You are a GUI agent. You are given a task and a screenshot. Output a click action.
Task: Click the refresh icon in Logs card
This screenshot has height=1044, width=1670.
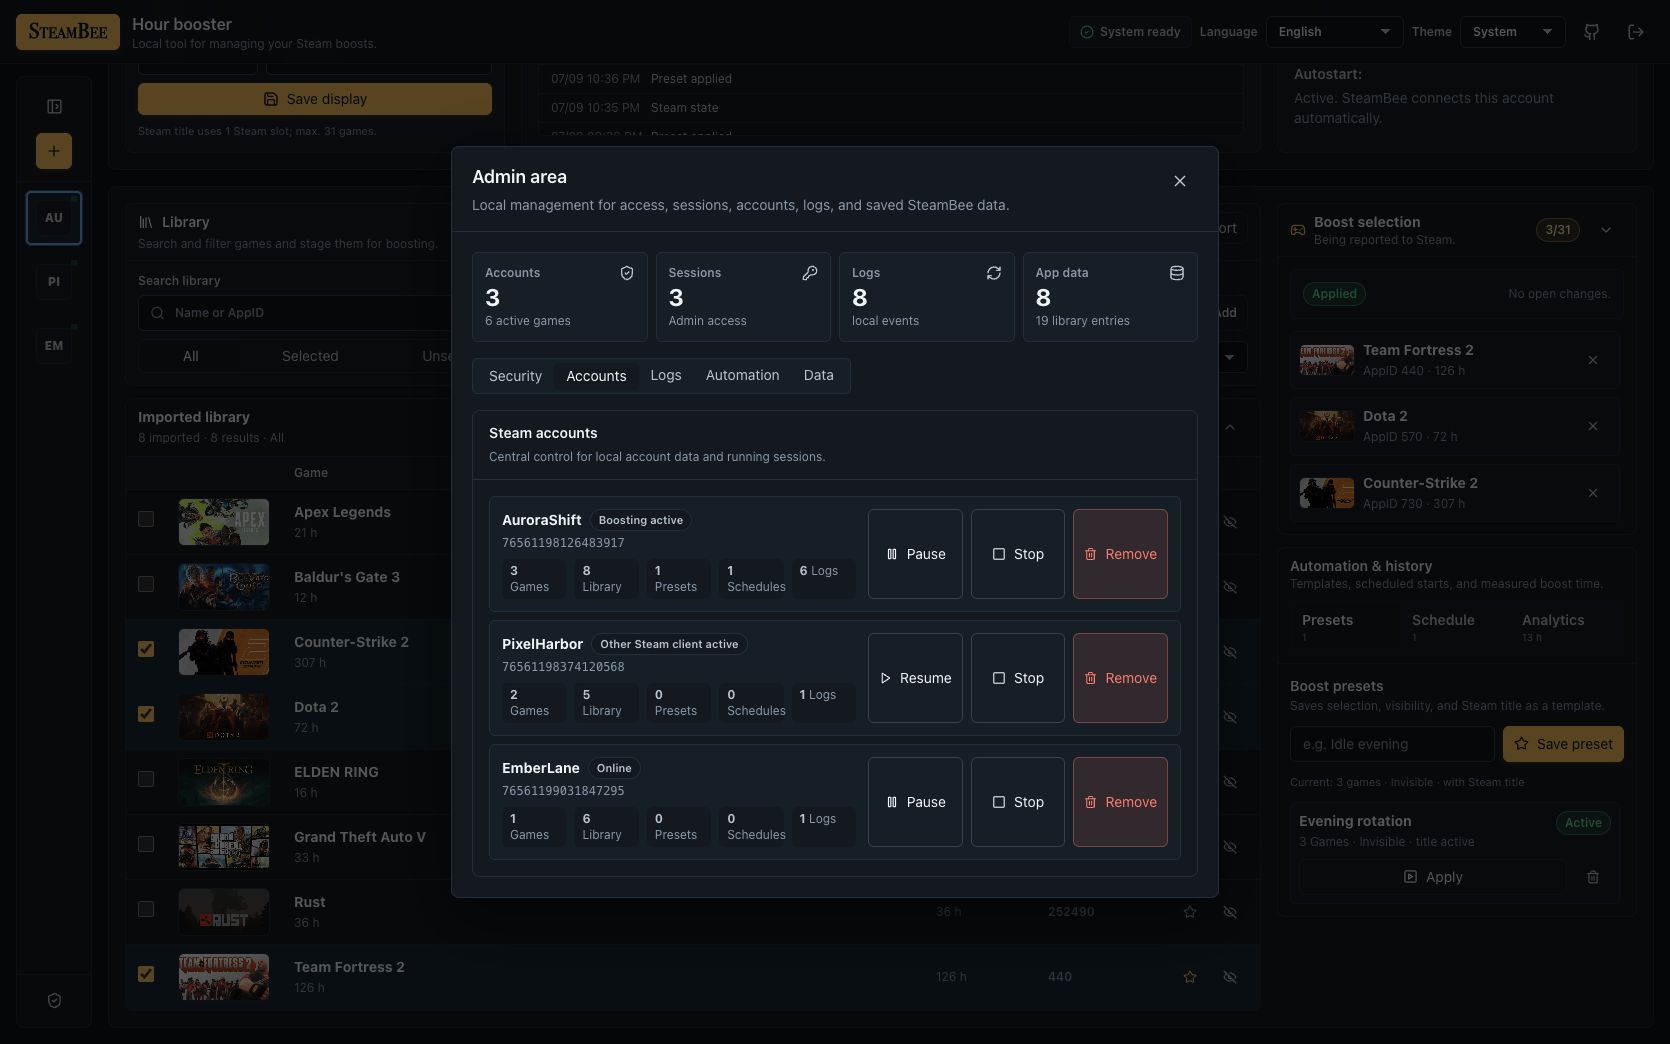tap(994, 273)
